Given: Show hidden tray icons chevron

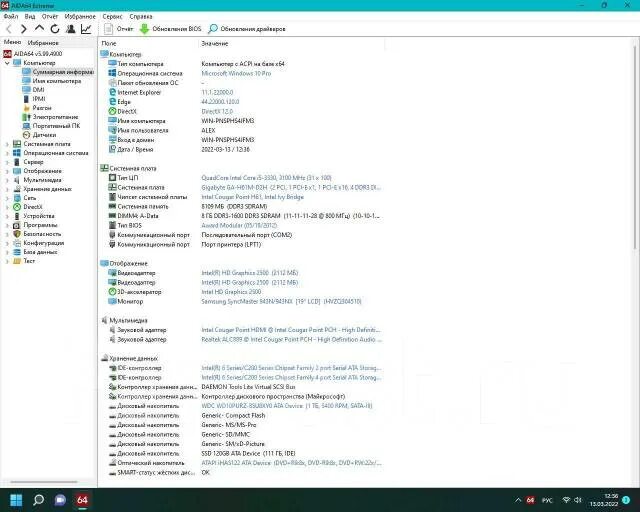Looking at the screenshot, I should [518, 500].
